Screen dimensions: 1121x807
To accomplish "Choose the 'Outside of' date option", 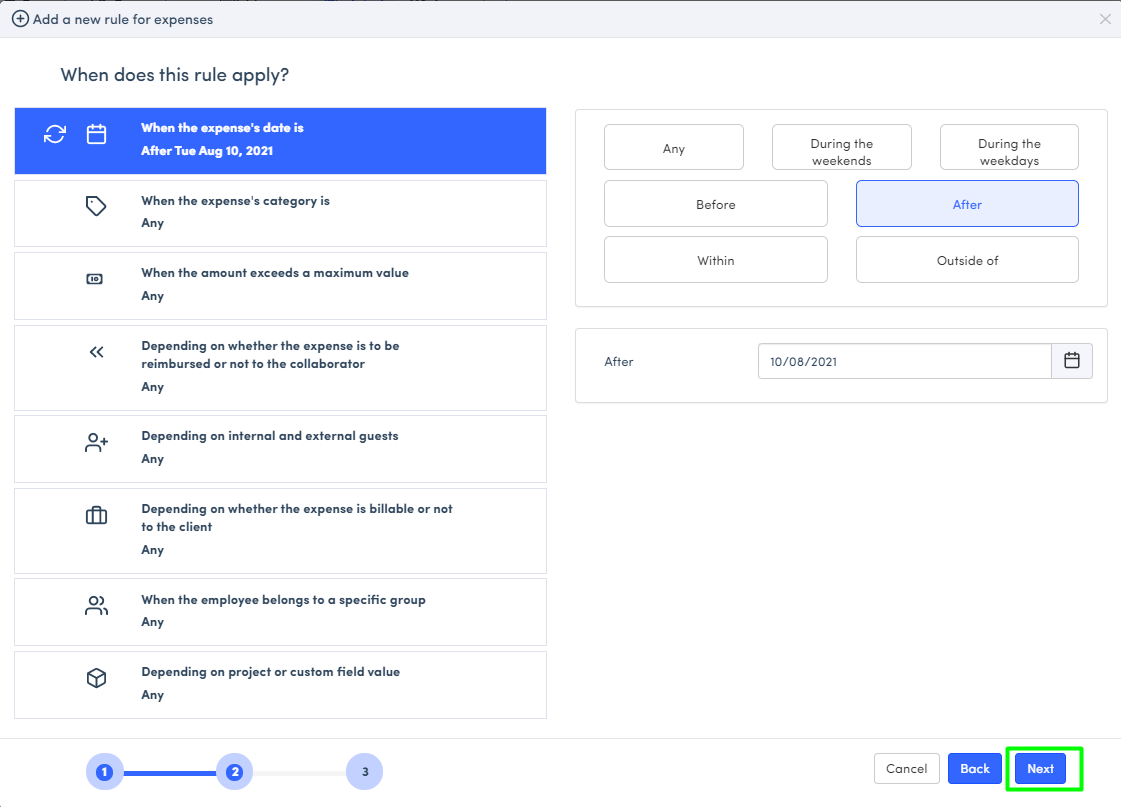I will pos(967,260).
